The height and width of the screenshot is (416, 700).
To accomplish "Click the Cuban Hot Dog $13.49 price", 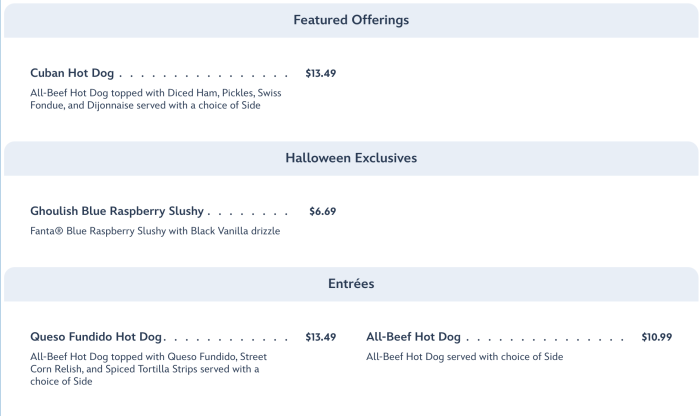I will pos(320,73).
